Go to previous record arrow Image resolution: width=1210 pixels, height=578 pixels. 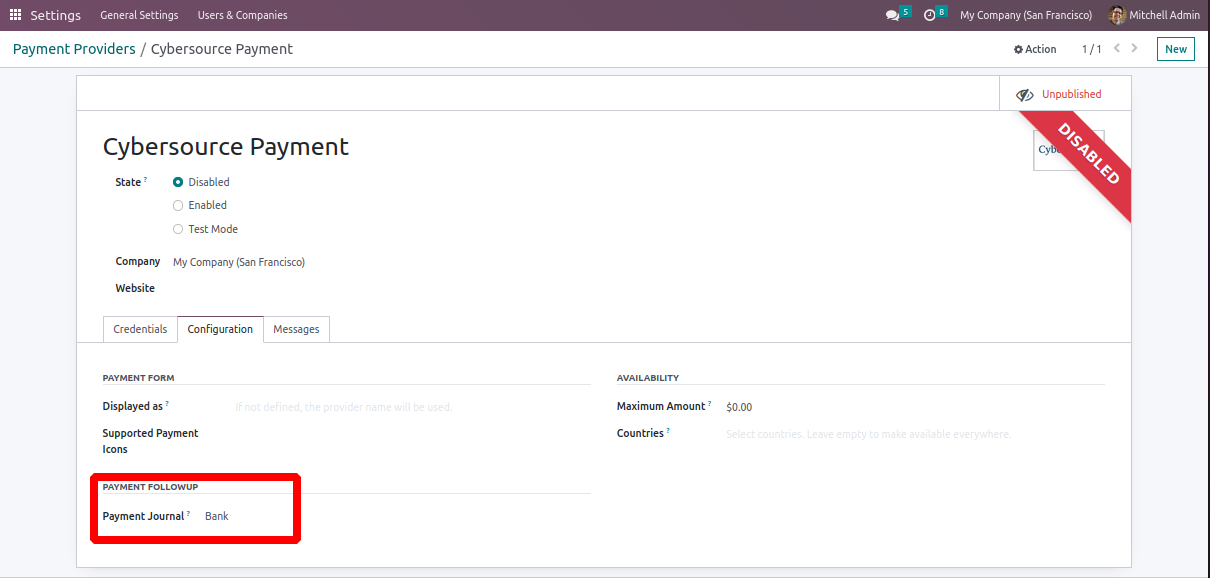click(x=1117, y=48)
